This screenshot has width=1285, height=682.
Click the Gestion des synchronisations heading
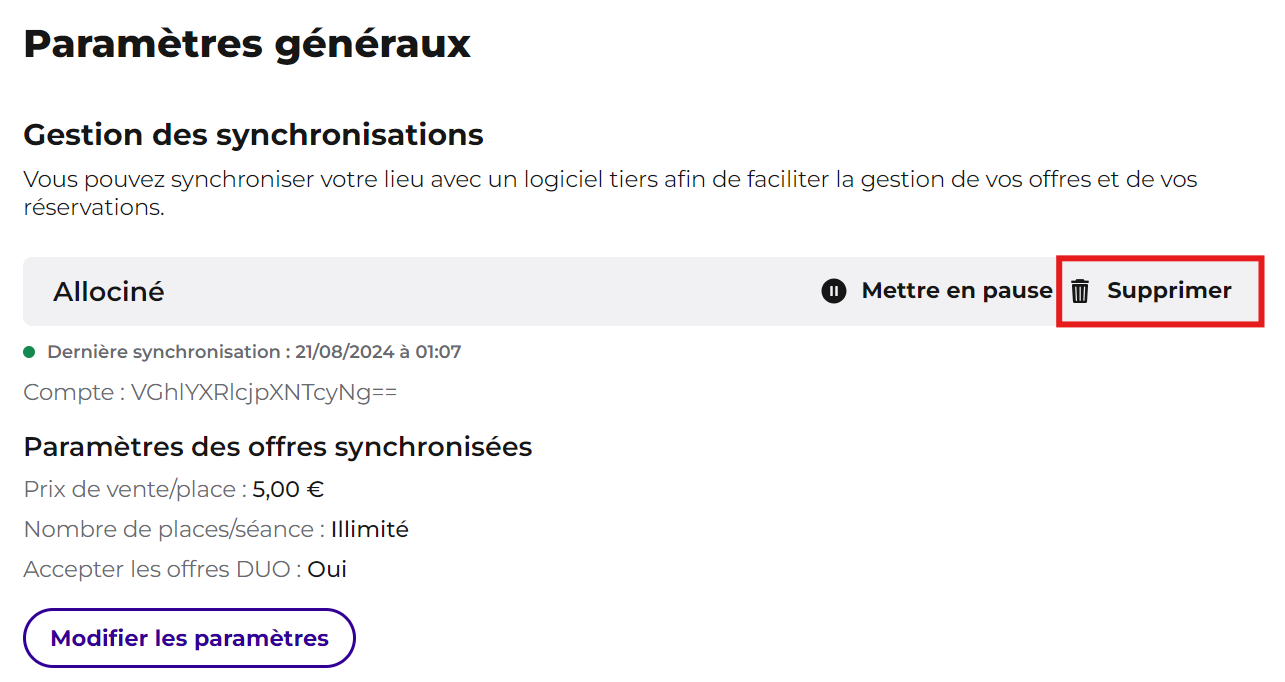pos(253,134)
